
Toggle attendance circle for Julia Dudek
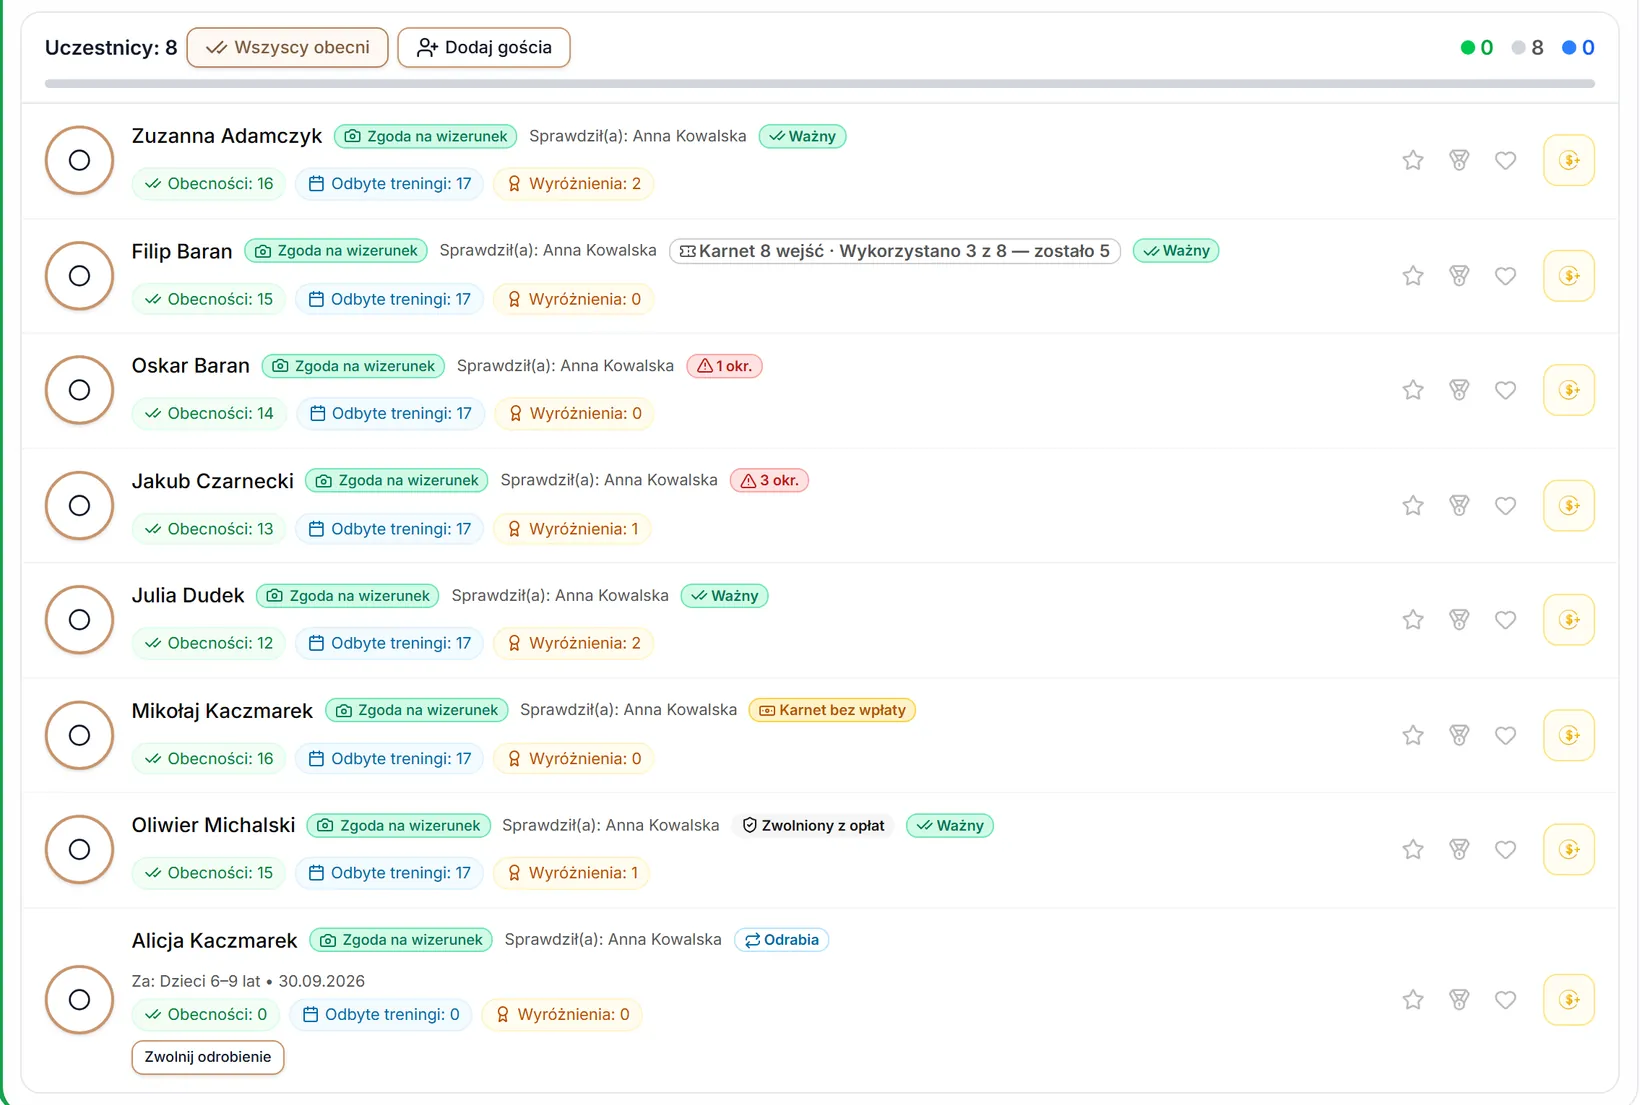[79, 620]
